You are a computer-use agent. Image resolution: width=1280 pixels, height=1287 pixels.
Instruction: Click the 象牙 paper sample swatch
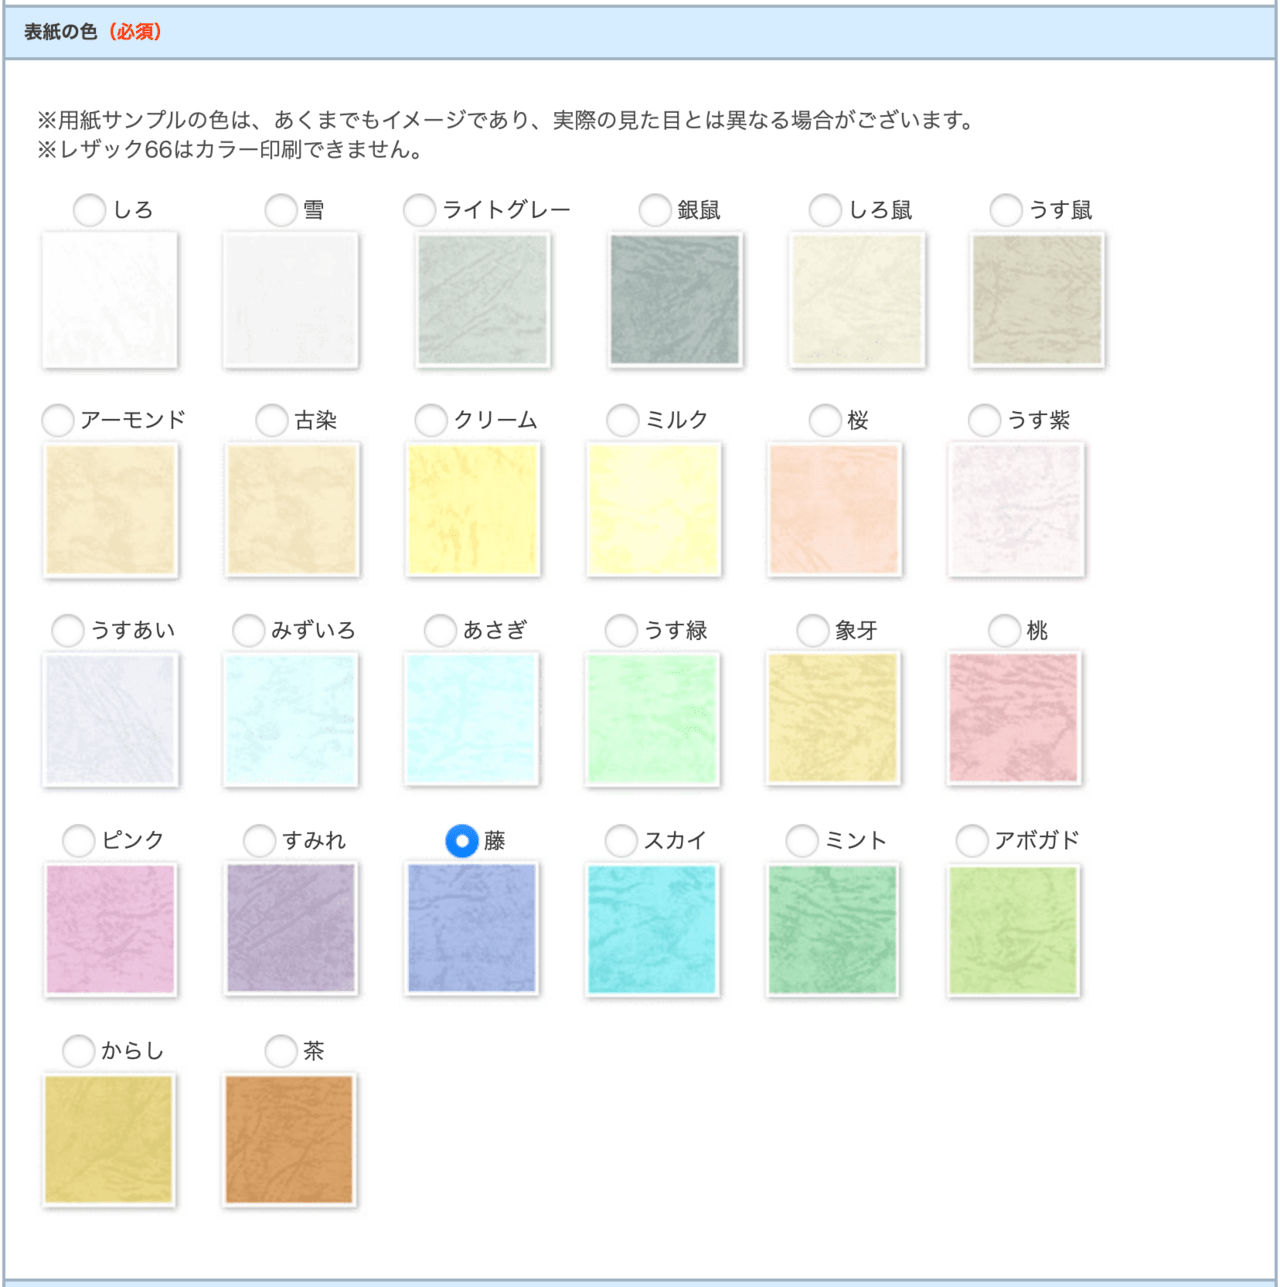833,718
